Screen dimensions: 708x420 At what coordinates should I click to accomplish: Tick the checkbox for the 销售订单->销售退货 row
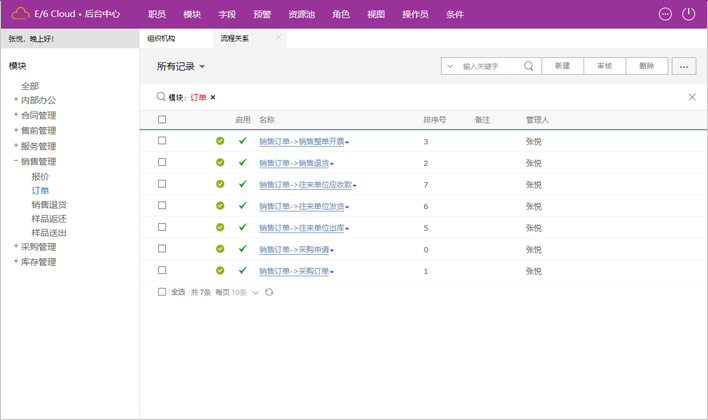[x=162, y=162]
